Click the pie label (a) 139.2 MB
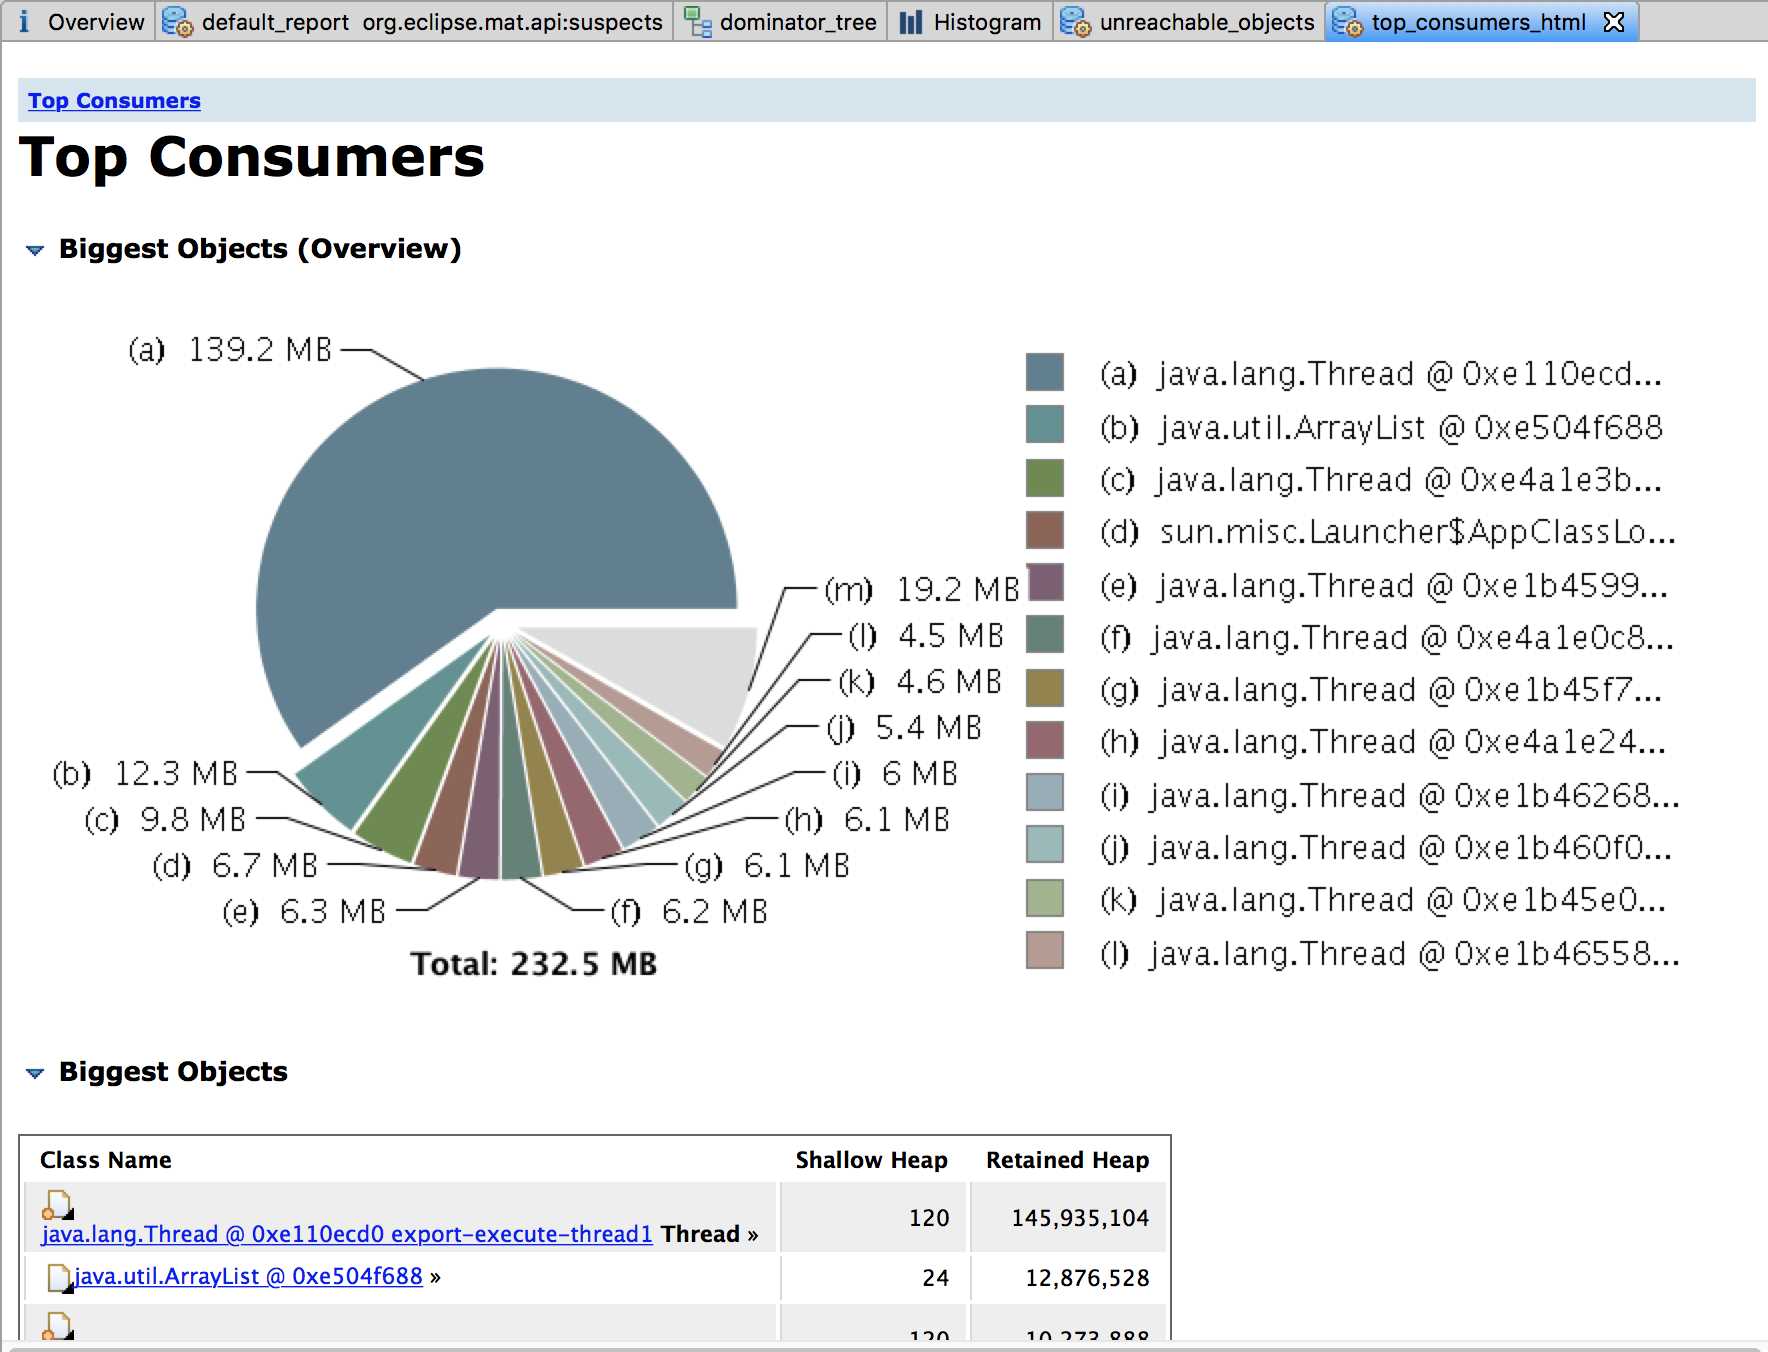The width and height of the screenshot is (1768, 1352). click(230, 350)
